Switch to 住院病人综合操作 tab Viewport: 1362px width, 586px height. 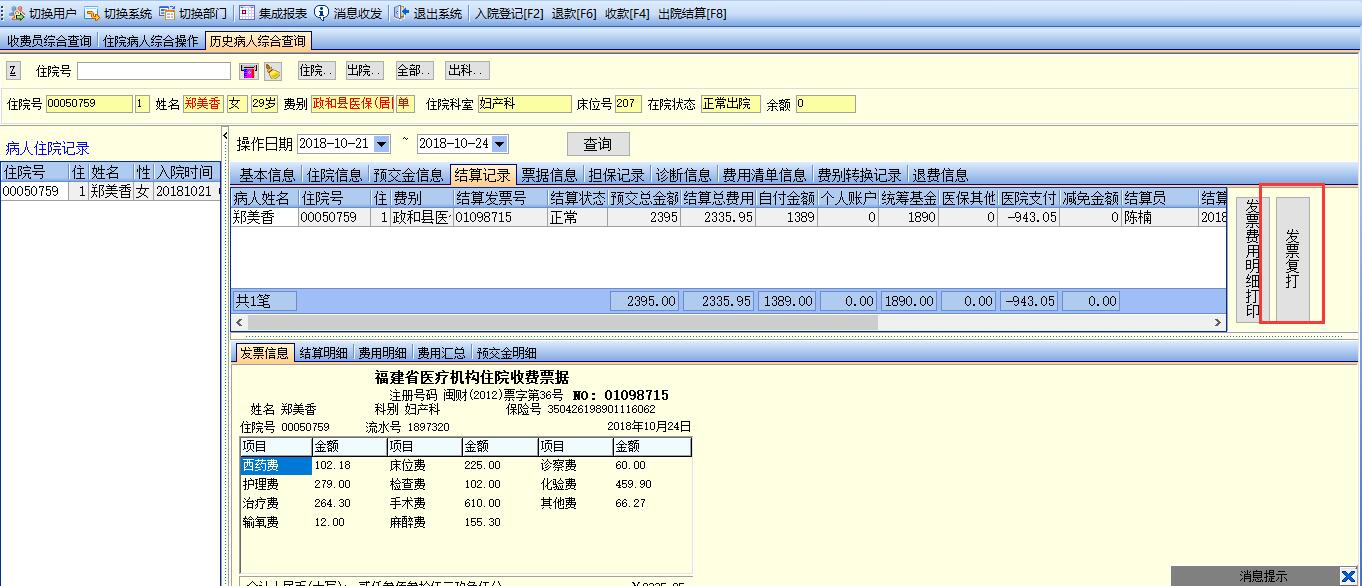tap(151, 41)
